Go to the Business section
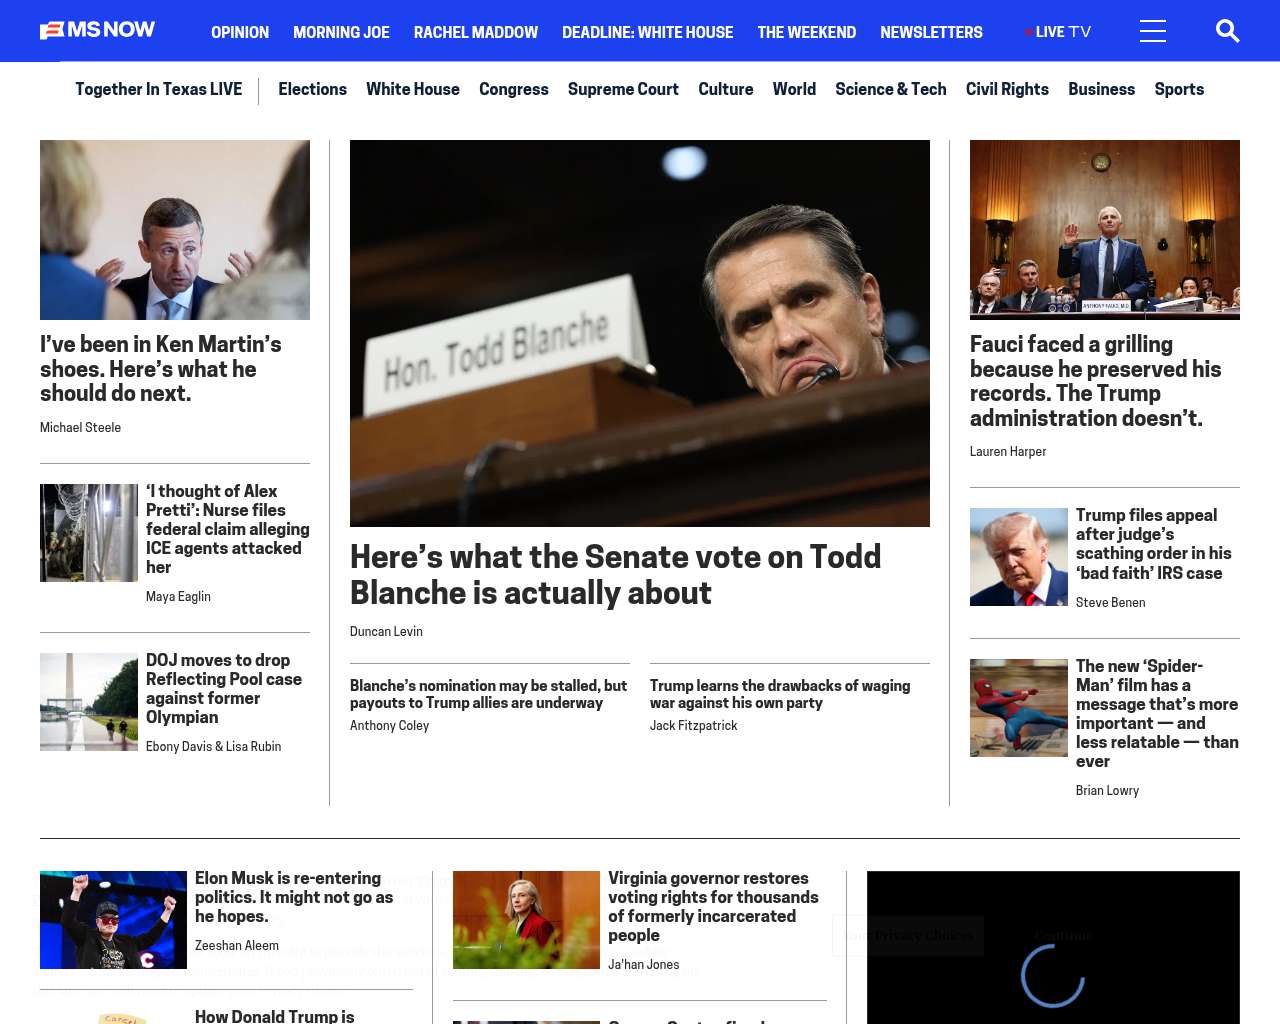This screenshot has height=1024, width=1280. click(x=1101, y=89)
